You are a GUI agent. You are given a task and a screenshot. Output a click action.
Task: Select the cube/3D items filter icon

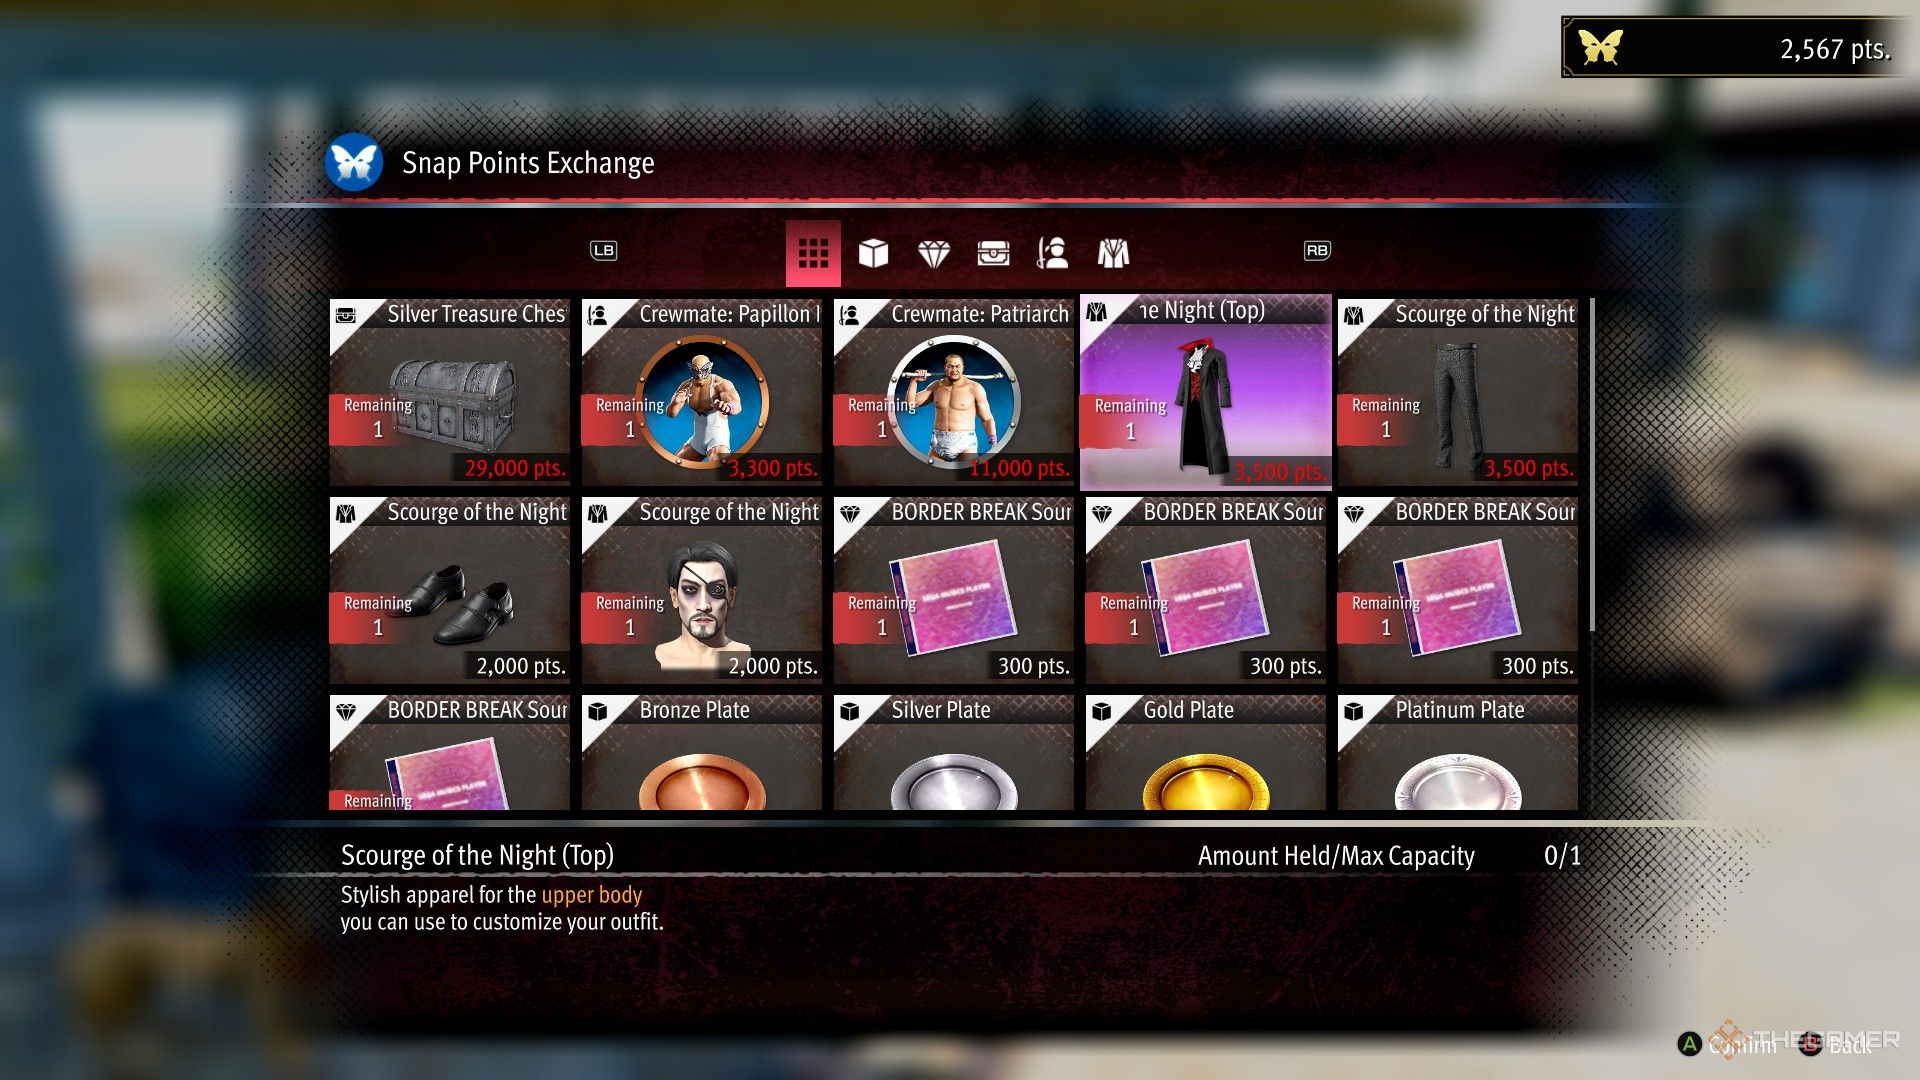click(872, 251)
